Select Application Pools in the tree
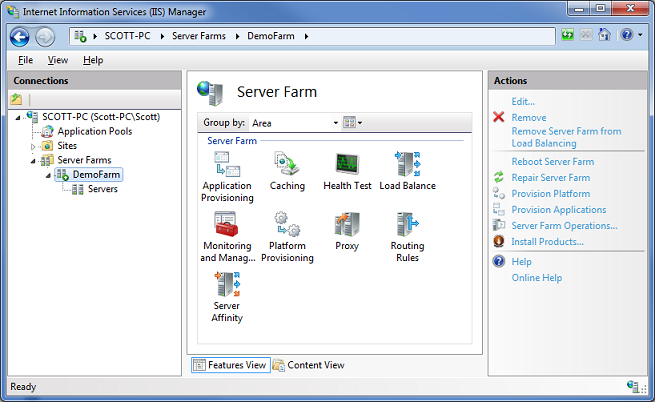The height and width of the screenshot is (402, 655). [x=94, y=131]
